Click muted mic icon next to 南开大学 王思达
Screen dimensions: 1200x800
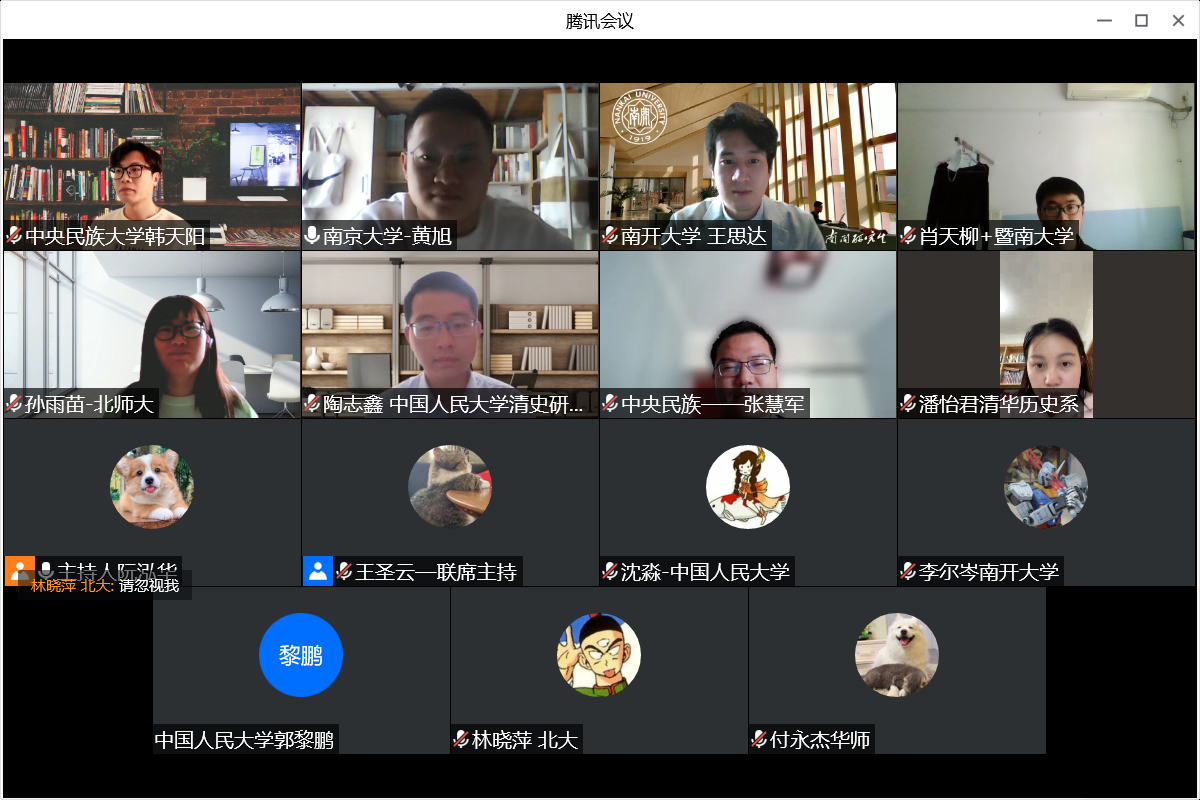click(610, 236)
